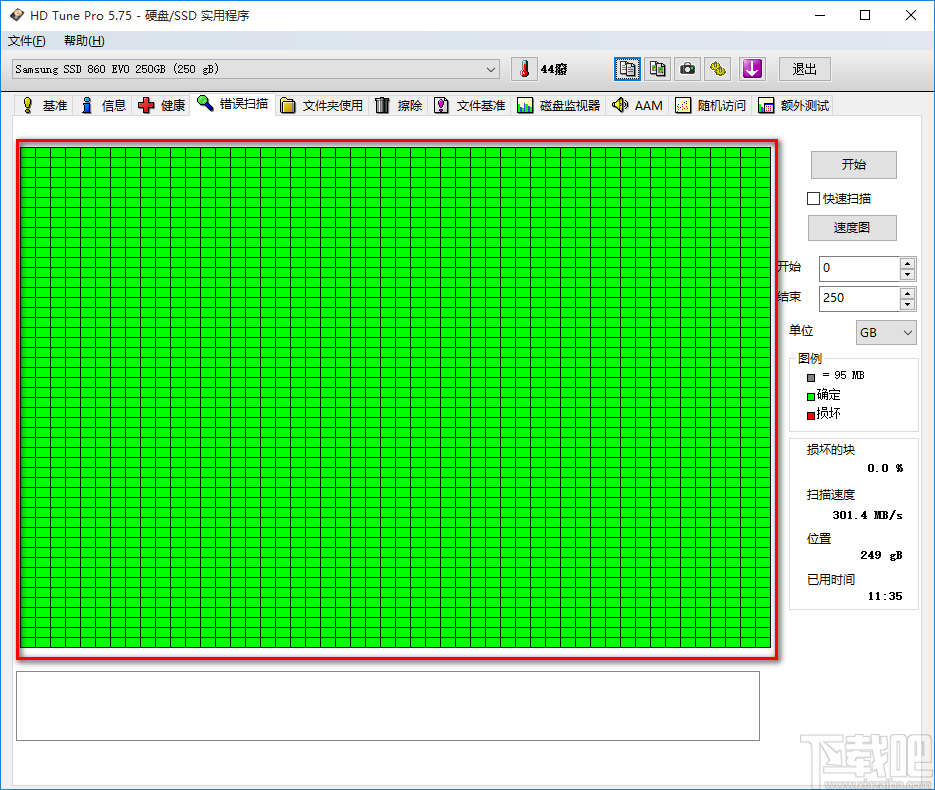Click the copy screenshot to clipboard icon
This screenshot has width=935, height=790.
click(x=657, y=69)
